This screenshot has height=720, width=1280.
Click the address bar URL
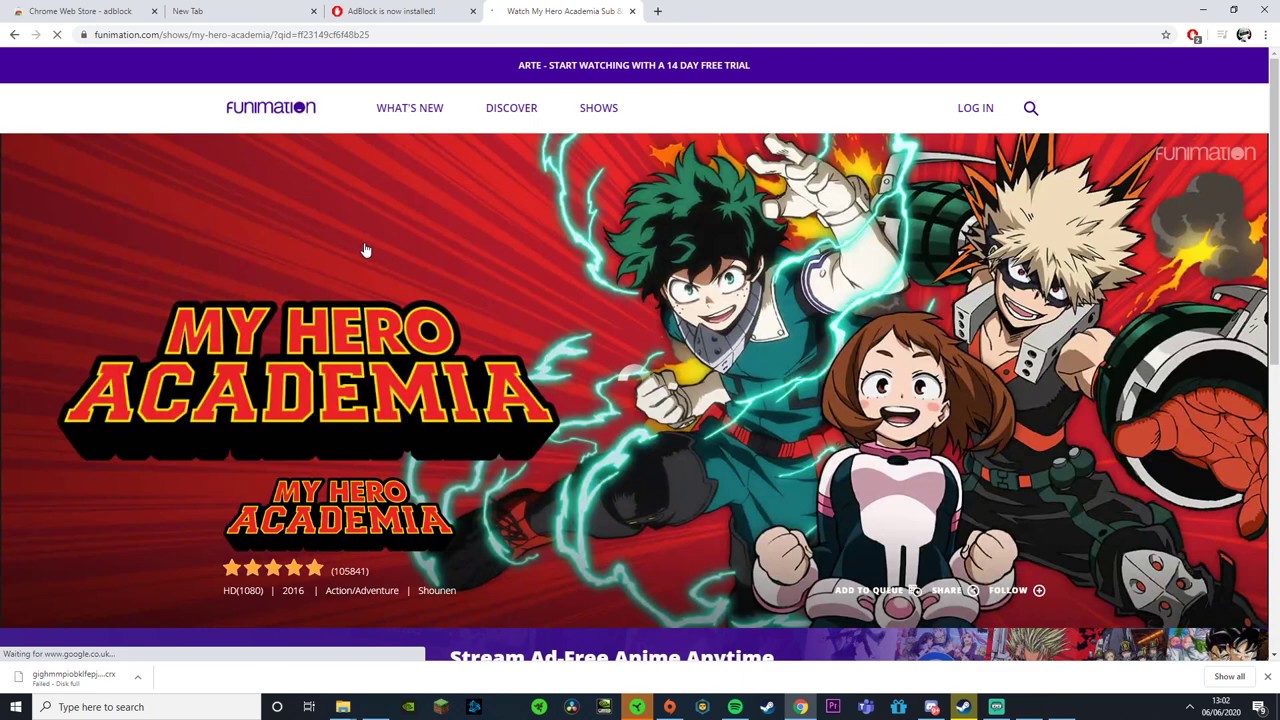(232, 35)
